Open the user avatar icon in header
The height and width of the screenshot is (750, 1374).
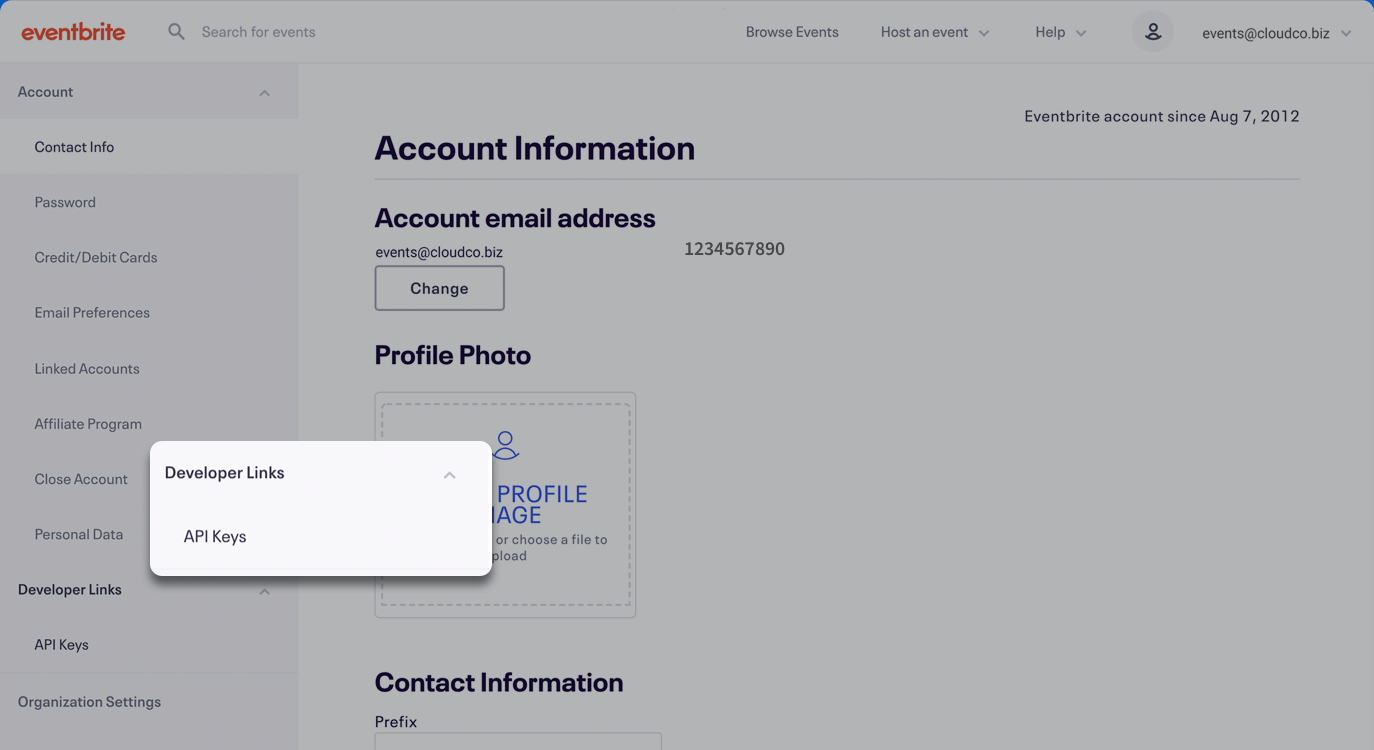click(1152, 32)
